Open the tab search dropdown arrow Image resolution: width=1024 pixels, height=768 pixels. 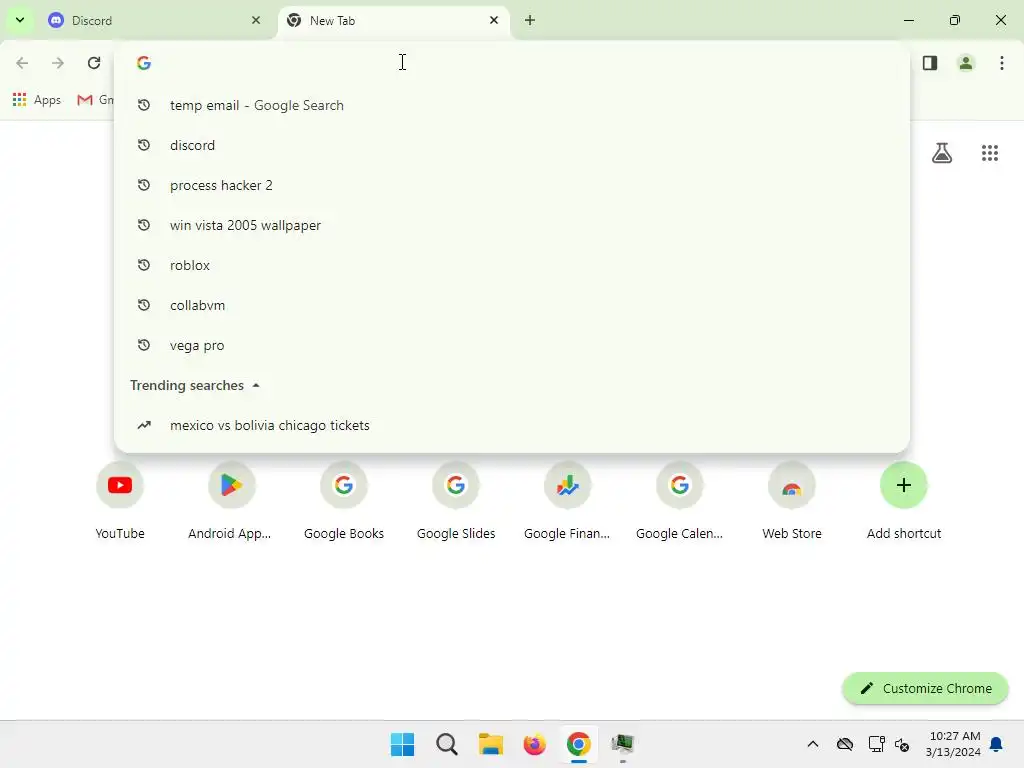pos(20,20)
